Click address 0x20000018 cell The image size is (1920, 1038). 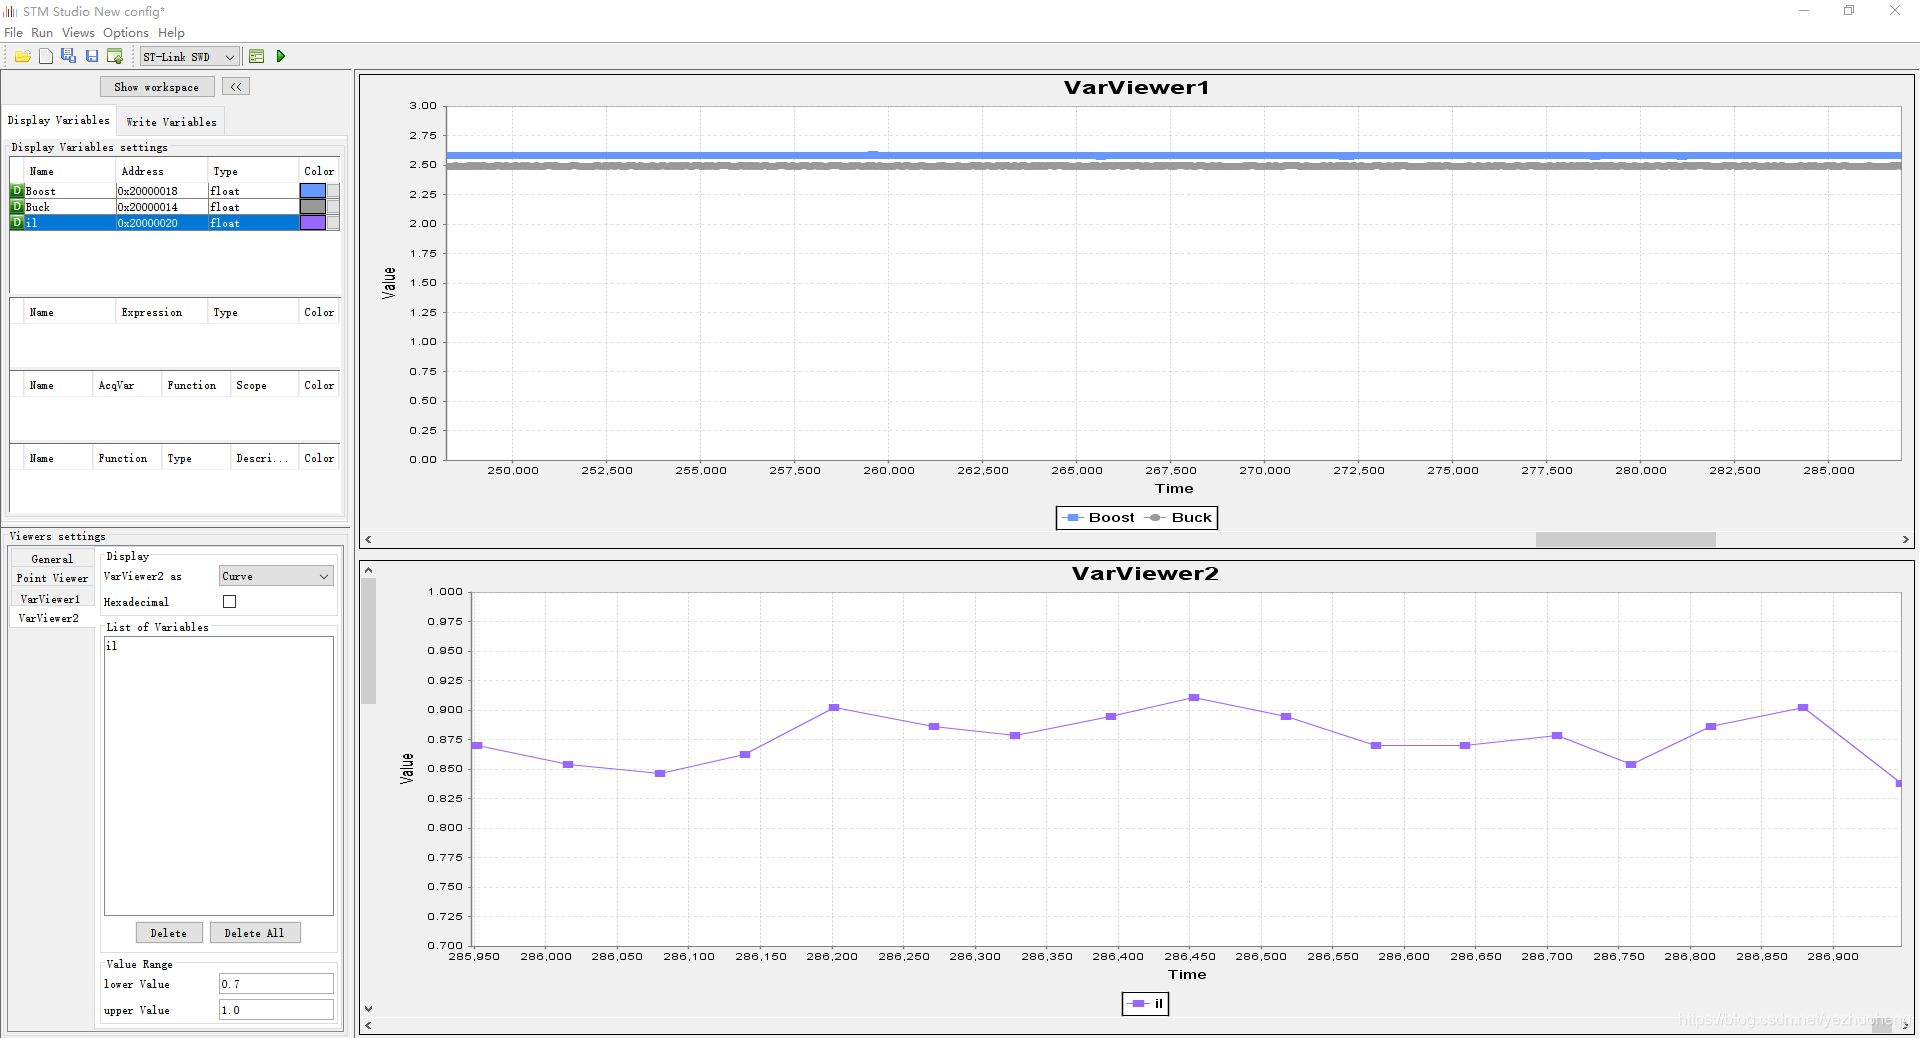pos(162,191)
